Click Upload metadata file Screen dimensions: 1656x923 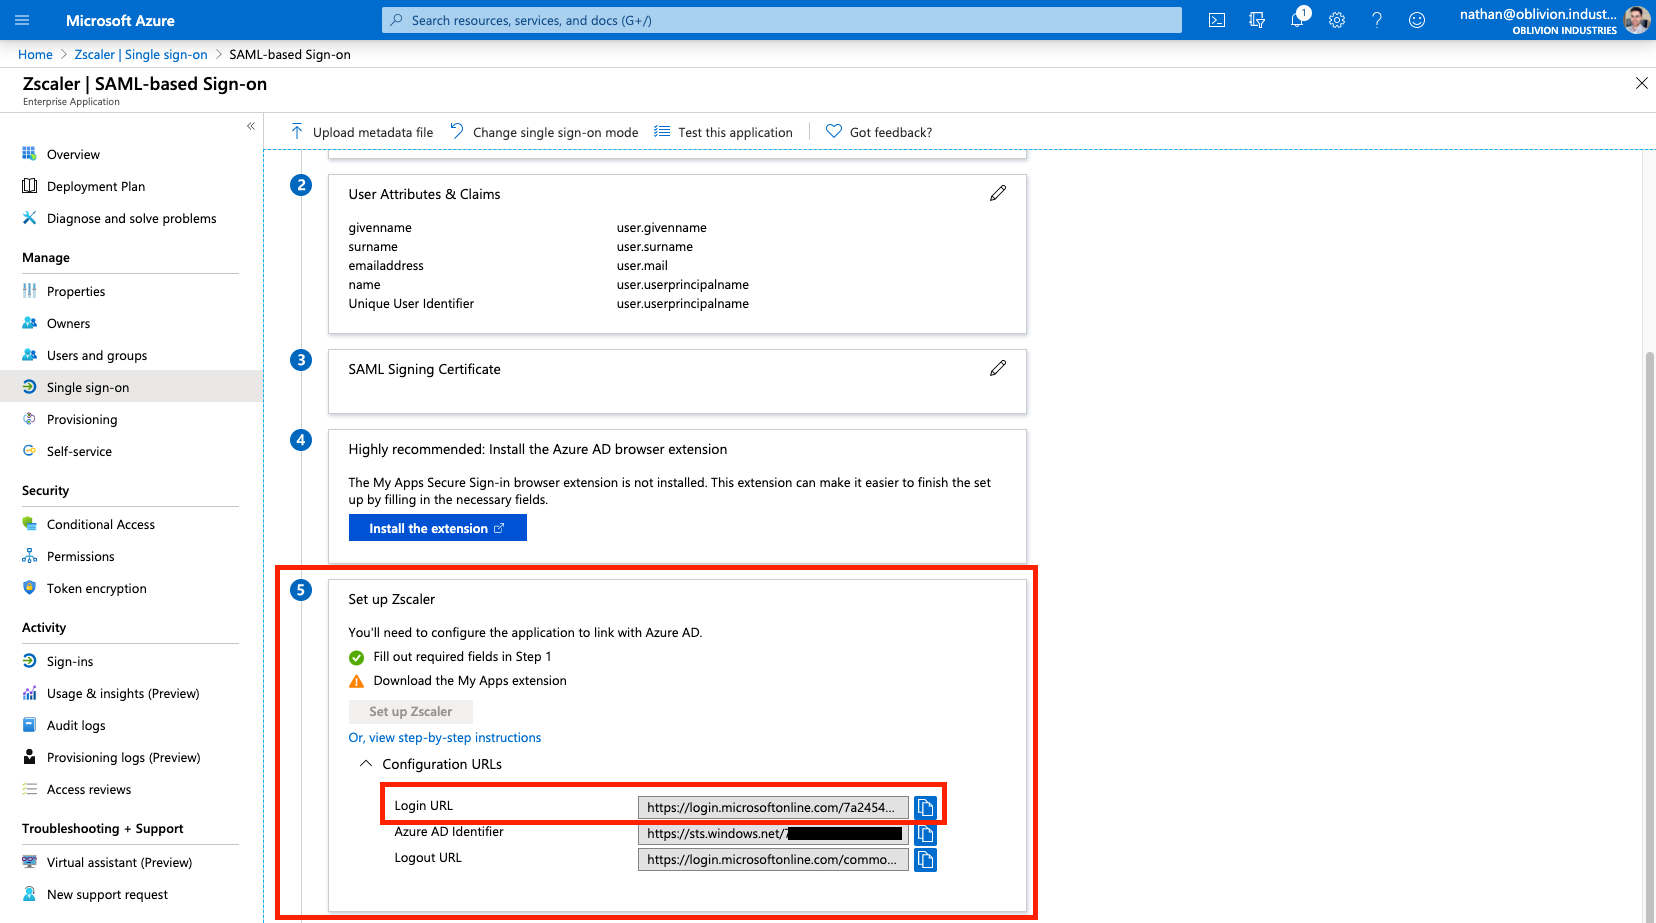[x=362, y=132]
